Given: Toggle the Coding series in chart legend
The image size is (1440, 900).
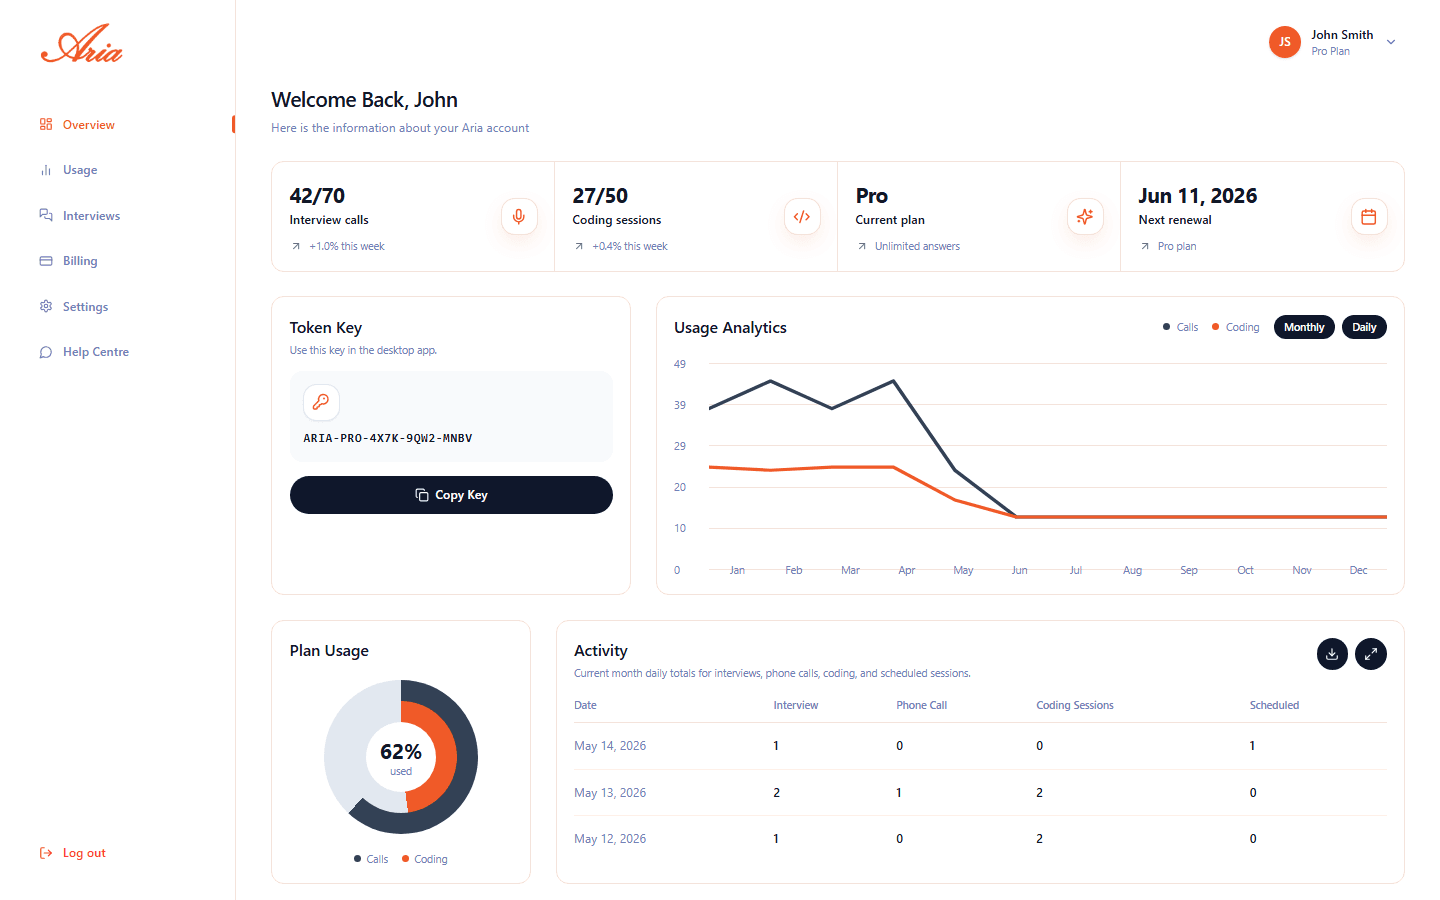Looking at the screenshot, I should [1236, 327].
